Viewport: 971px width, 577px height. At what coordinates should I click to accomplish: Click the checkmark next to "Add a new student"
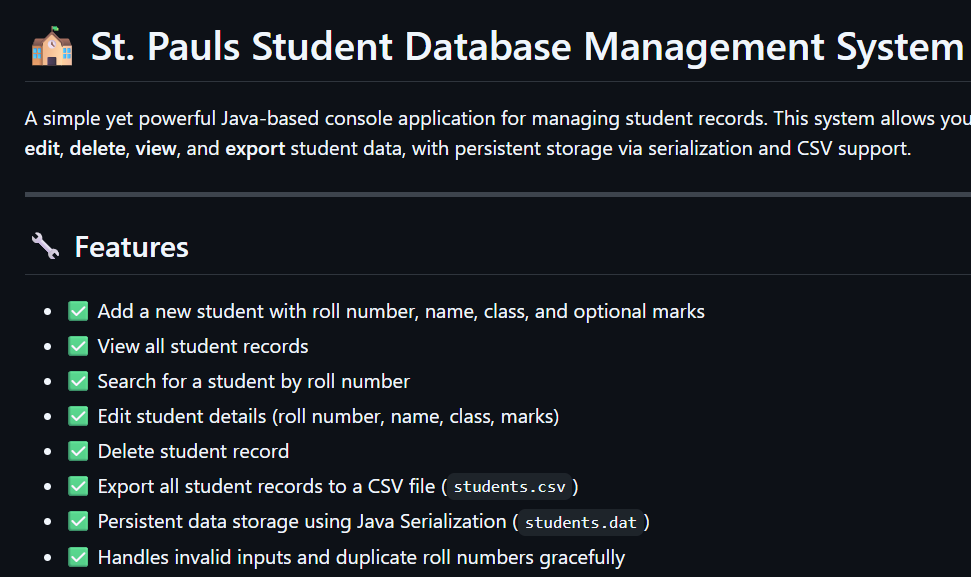click(78, 311)
